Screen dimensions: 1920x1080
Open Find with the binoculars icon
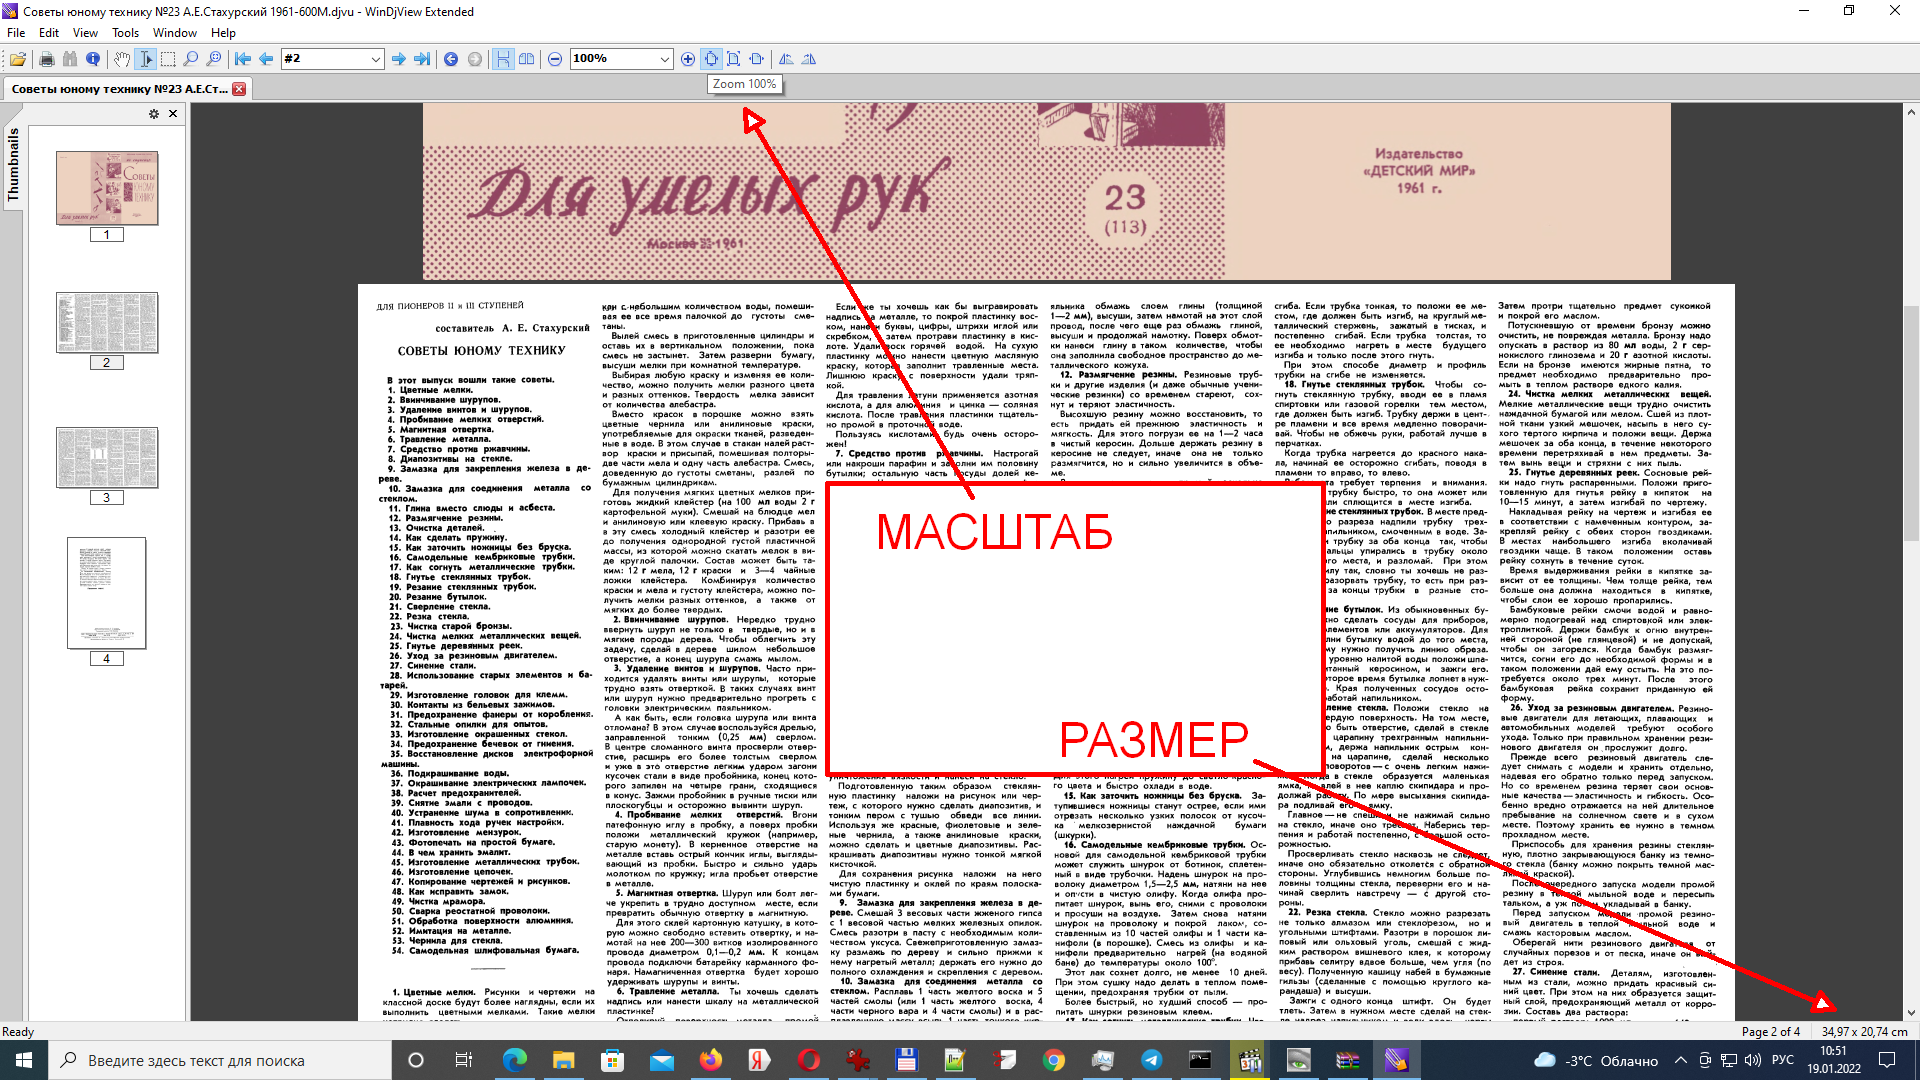pyautogui.click(x=70, y=59)
